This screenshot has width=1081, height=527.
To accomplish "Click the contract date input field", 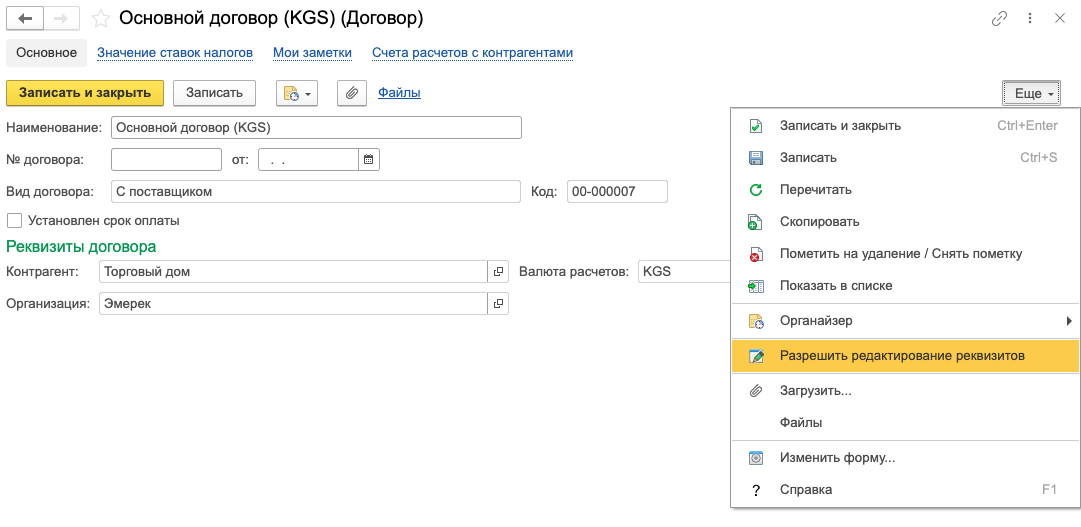I will coord(308,159).
